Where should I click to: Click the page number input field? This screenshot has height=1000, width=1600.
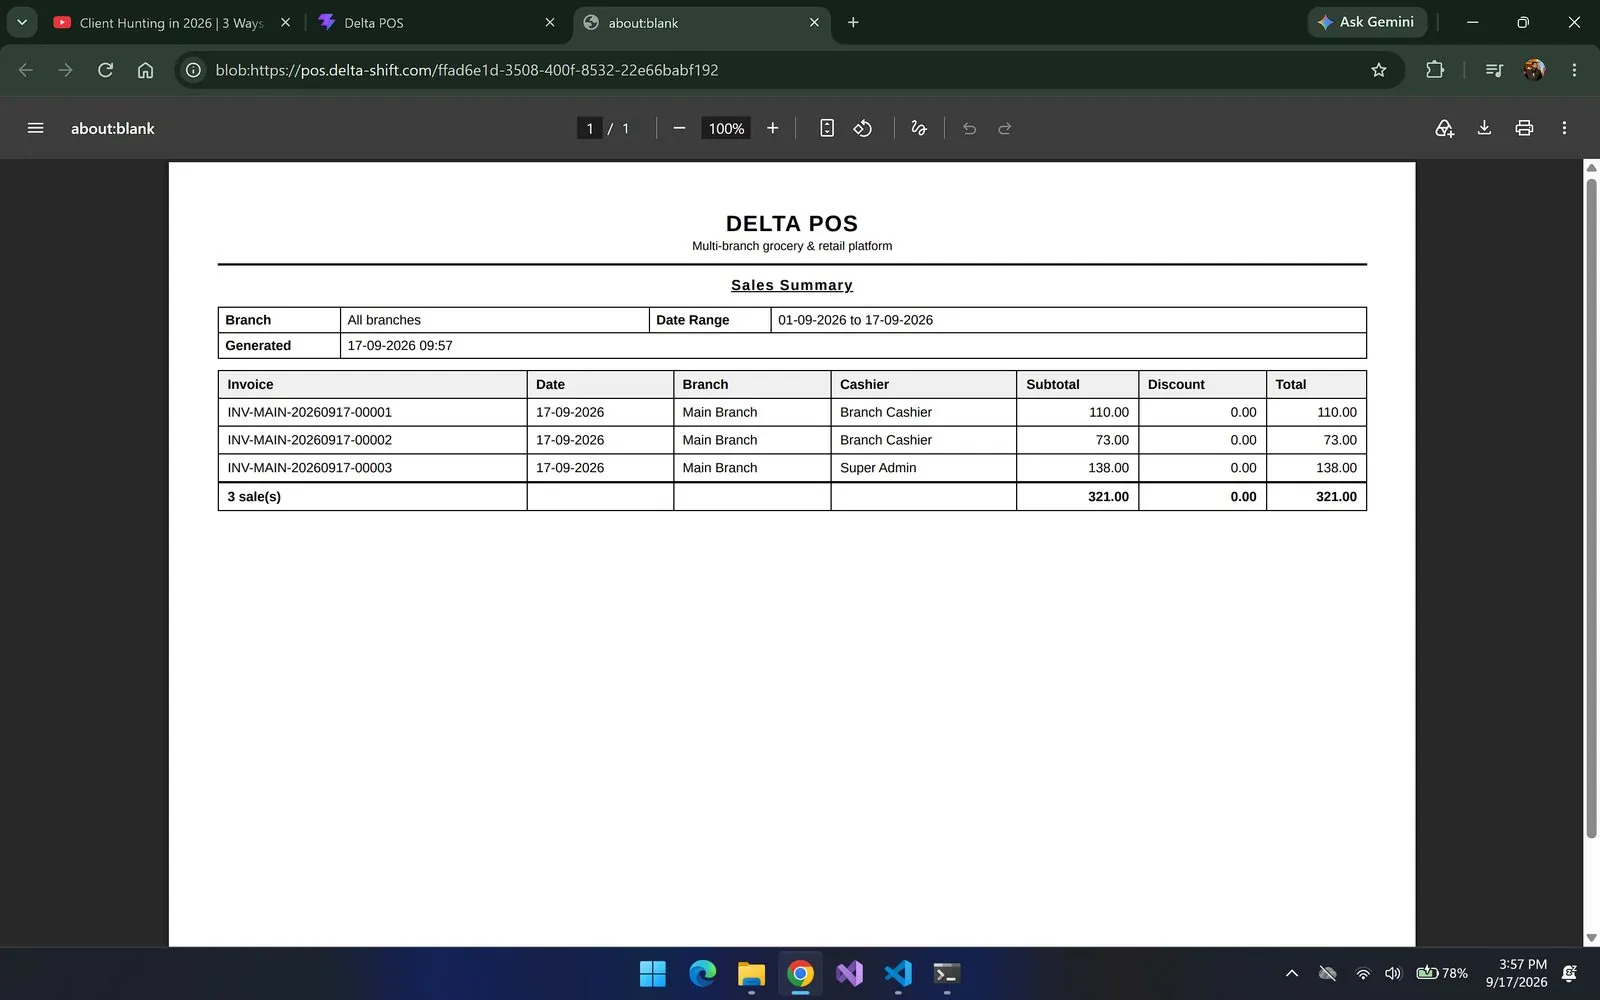pos(590,128)
